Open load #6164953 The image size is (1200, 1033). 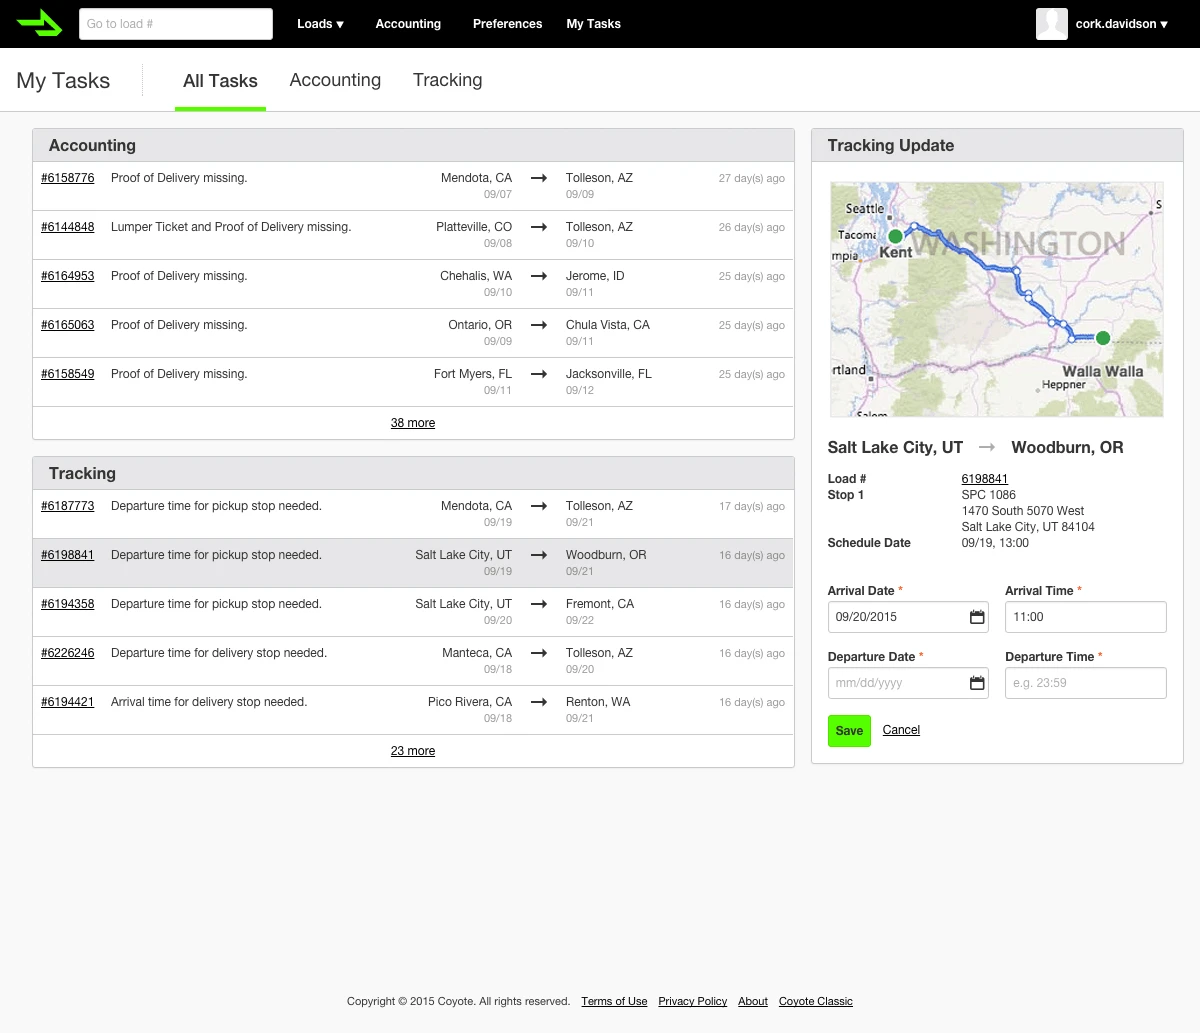[68, 276]
